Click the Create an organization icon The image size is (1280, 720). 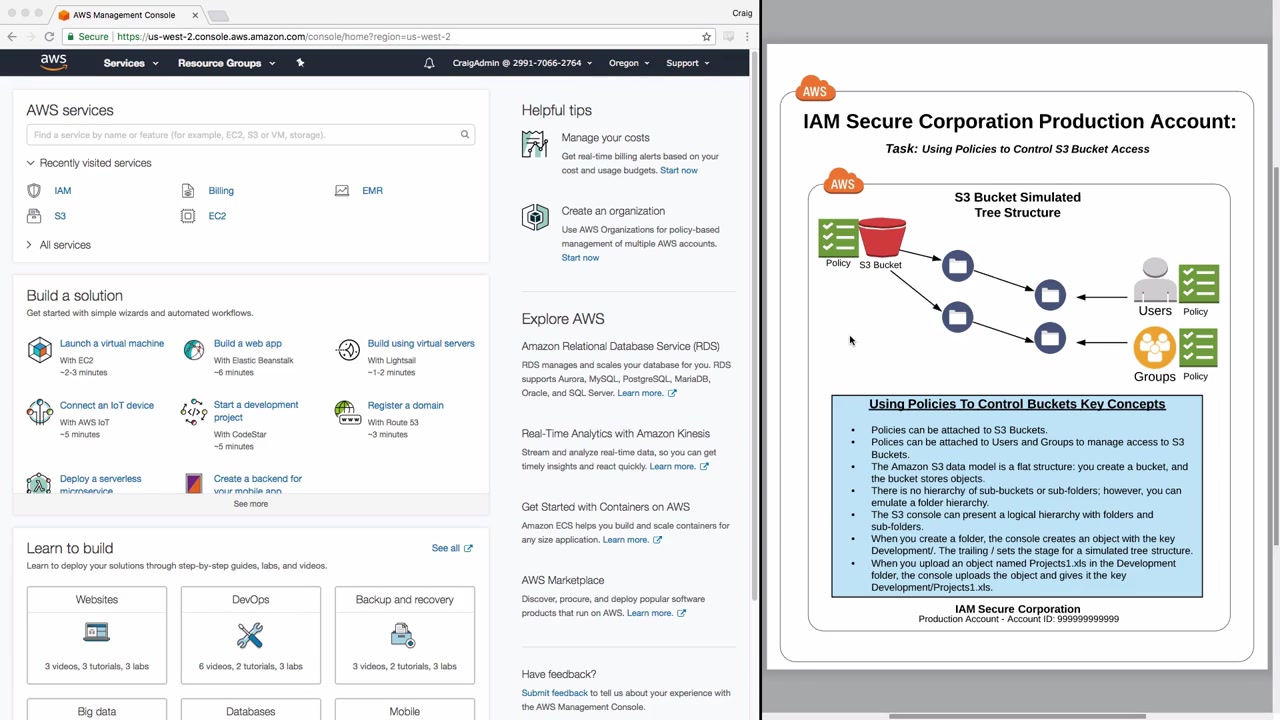click(x=535, y=217)
